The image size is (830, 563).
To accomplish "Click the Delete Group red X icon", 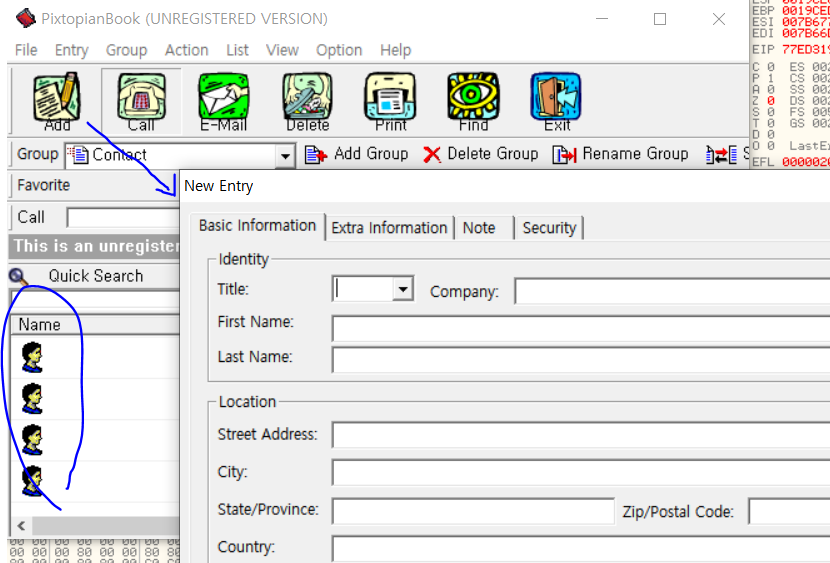I will (x=432, y=155).
